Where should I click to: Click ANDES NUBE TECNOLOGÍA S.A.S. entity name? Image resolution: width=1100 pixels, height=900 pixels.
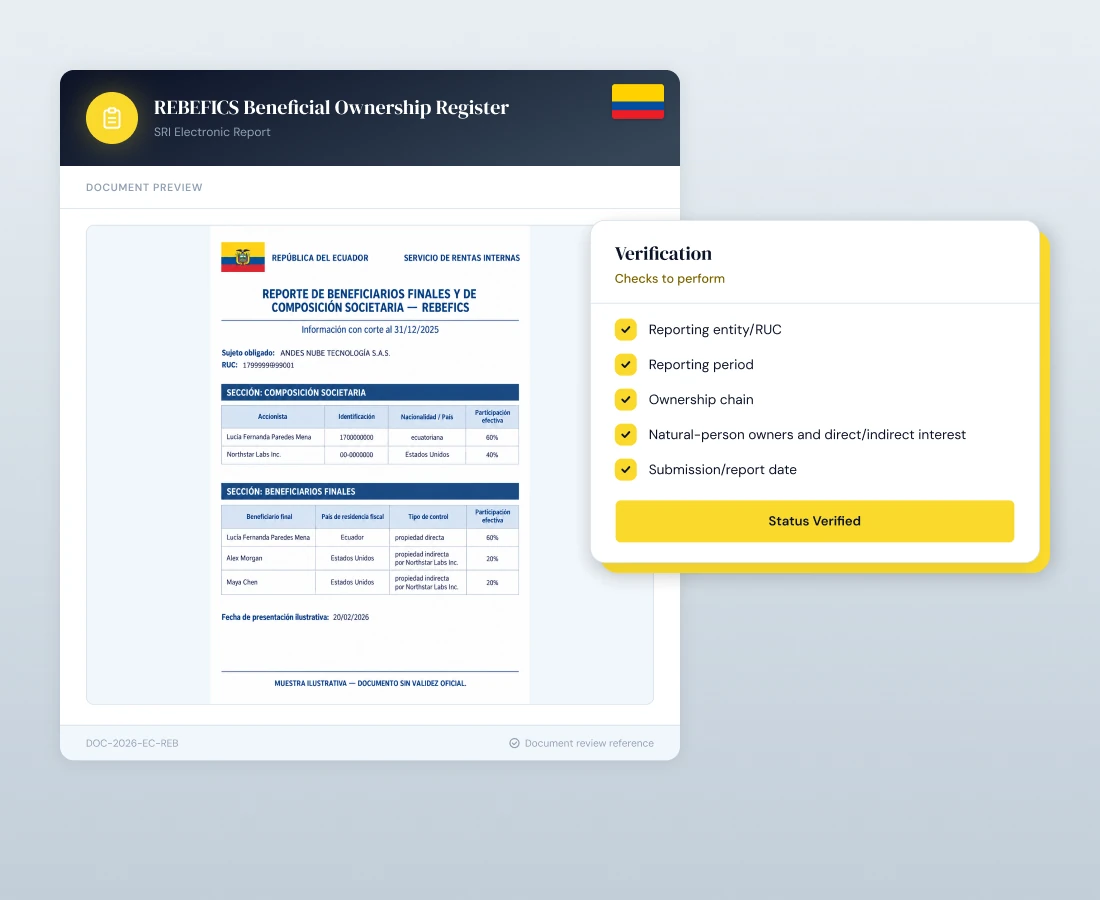(335, 353)
